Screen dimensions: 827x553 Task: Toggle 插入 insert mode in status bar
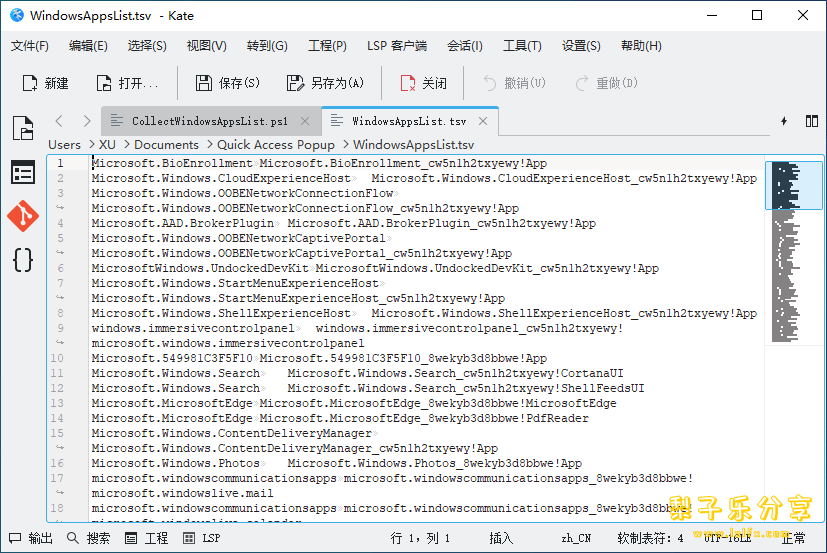[501, 538]
